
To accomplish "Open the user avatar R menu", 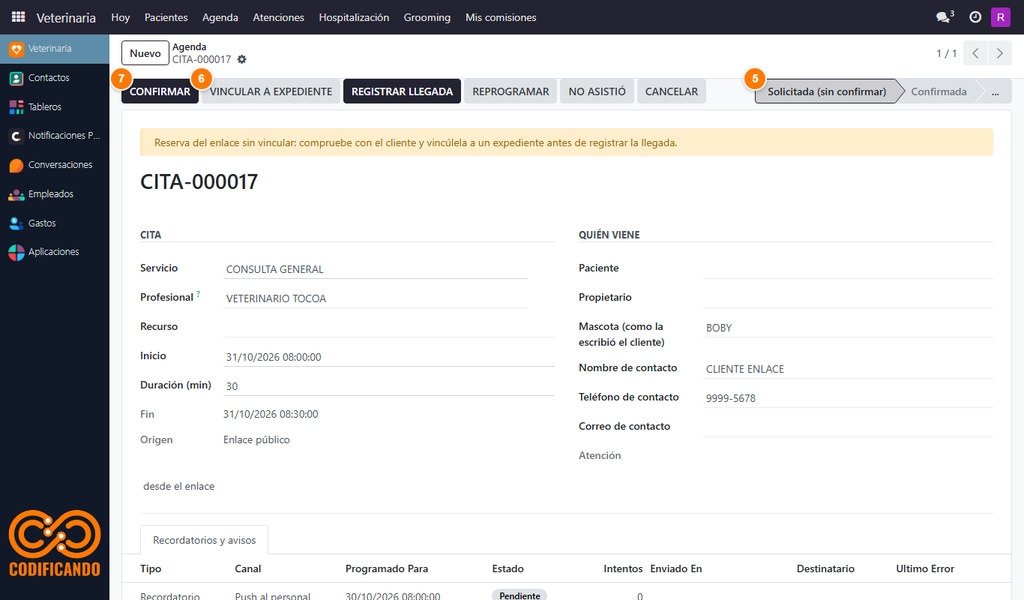I will [x=1000, y=17].
